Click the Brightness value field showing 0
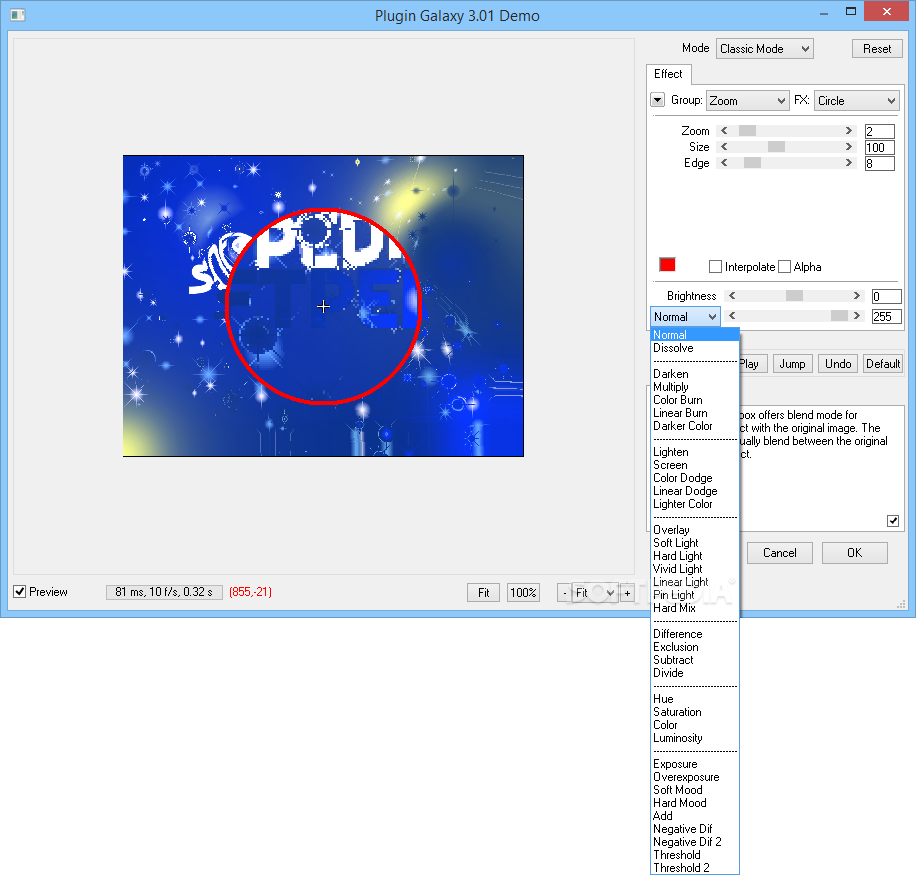The height and width of the screenshot is (875, 916). tap(886, 296)
